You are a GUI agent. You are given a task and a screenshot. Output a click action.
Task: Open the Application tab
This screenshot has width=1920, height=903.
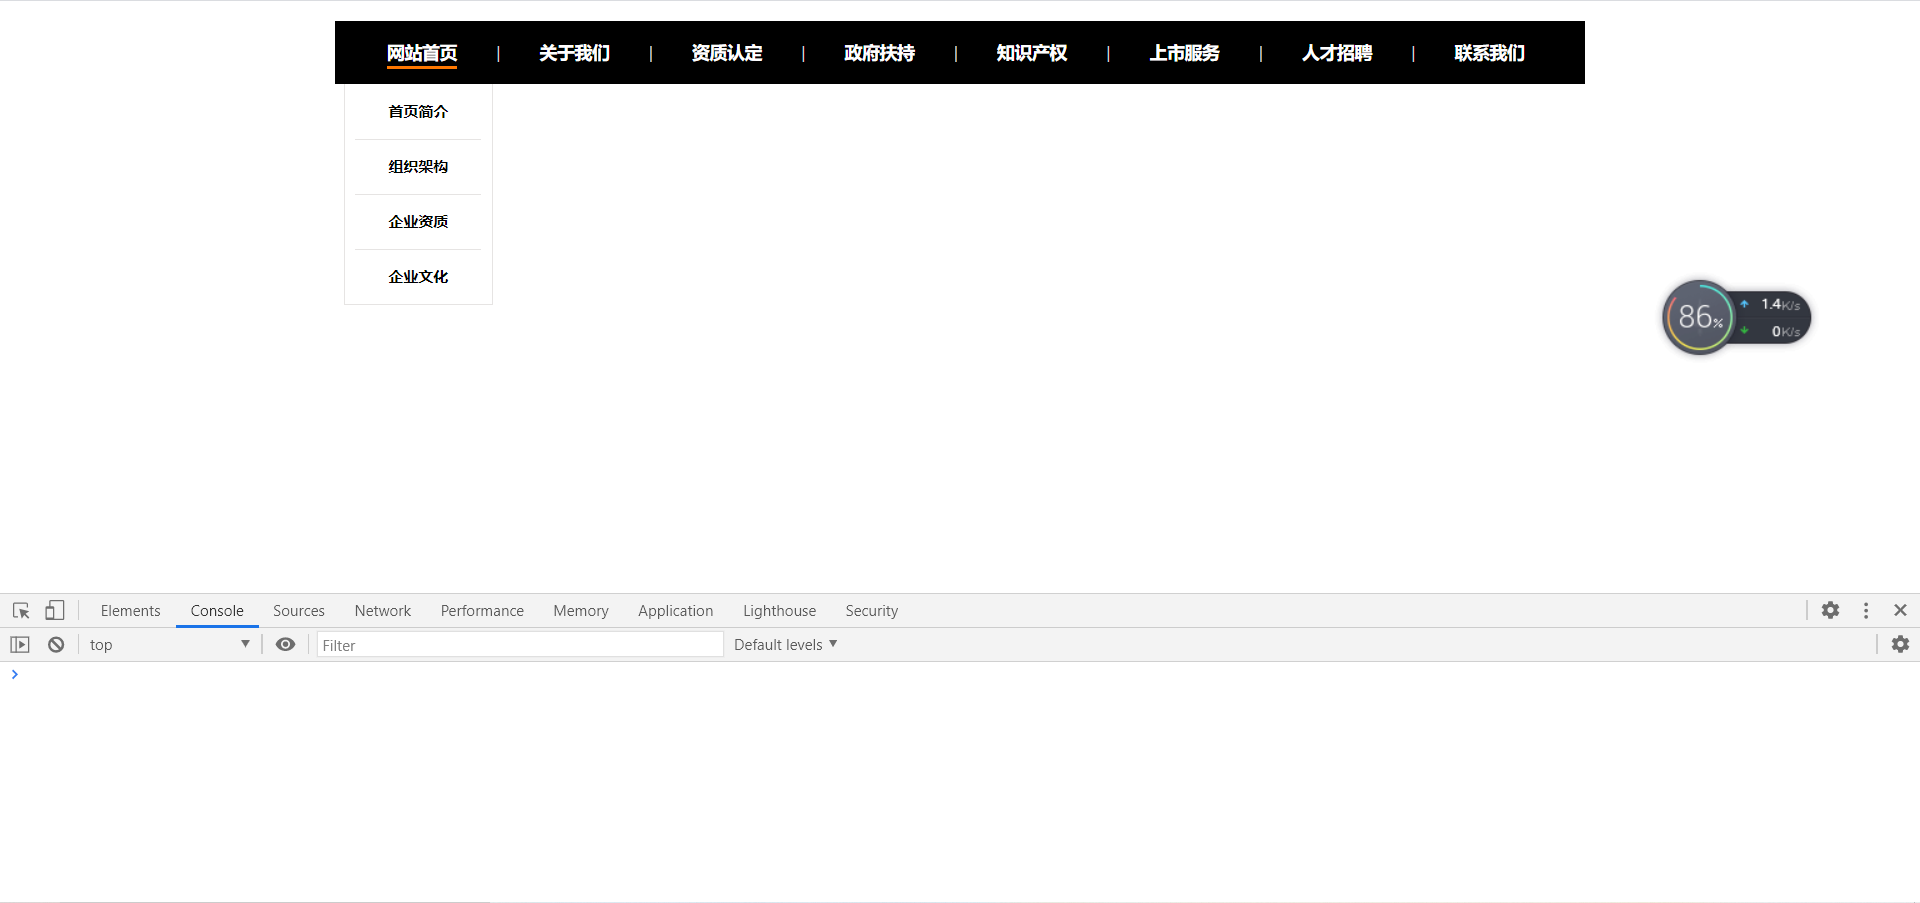676,611
